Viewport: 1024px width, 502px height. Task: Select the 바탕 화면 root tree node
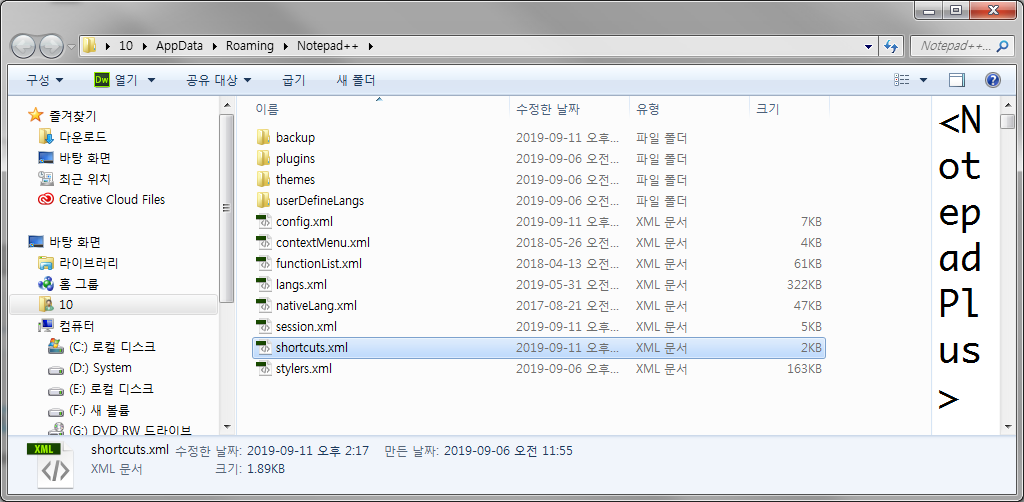(x=74, y=242)
